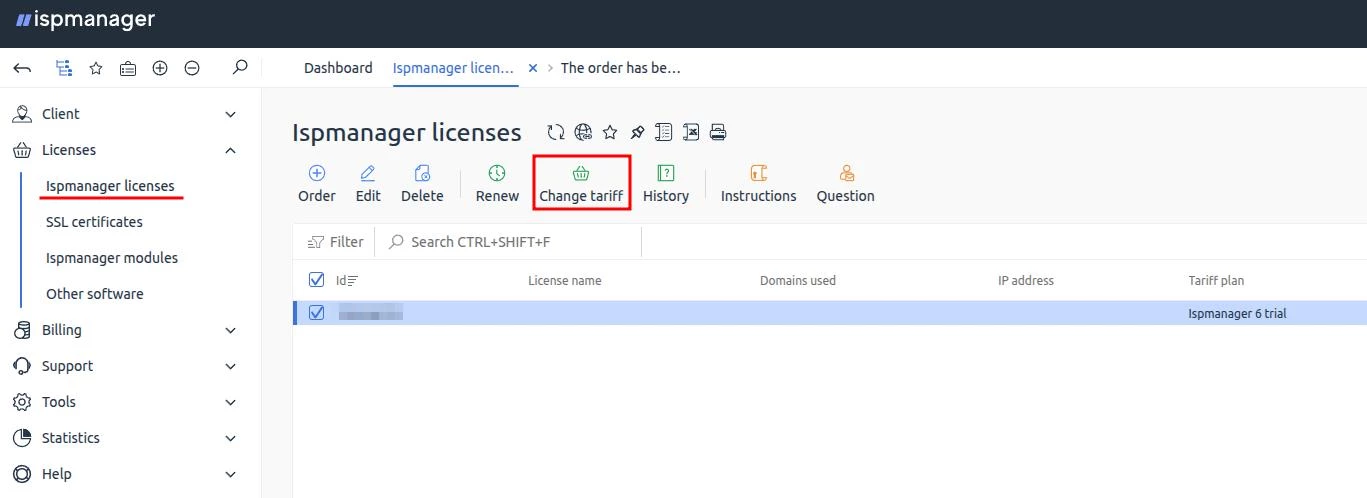The height and width of the screenshot is (498, 1367).
Task: Open Instructions for the license
Action: pyautogui.click(x=759, y=185)
